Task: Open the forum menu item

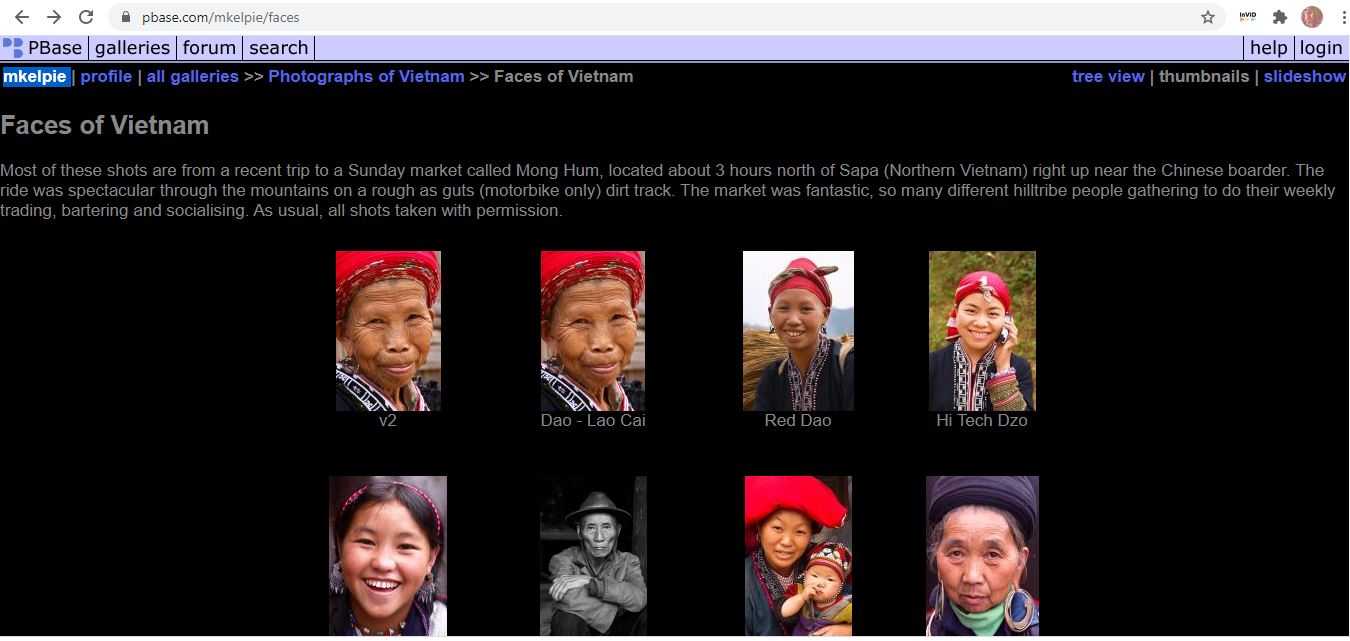Action: [x=209, y=48]
